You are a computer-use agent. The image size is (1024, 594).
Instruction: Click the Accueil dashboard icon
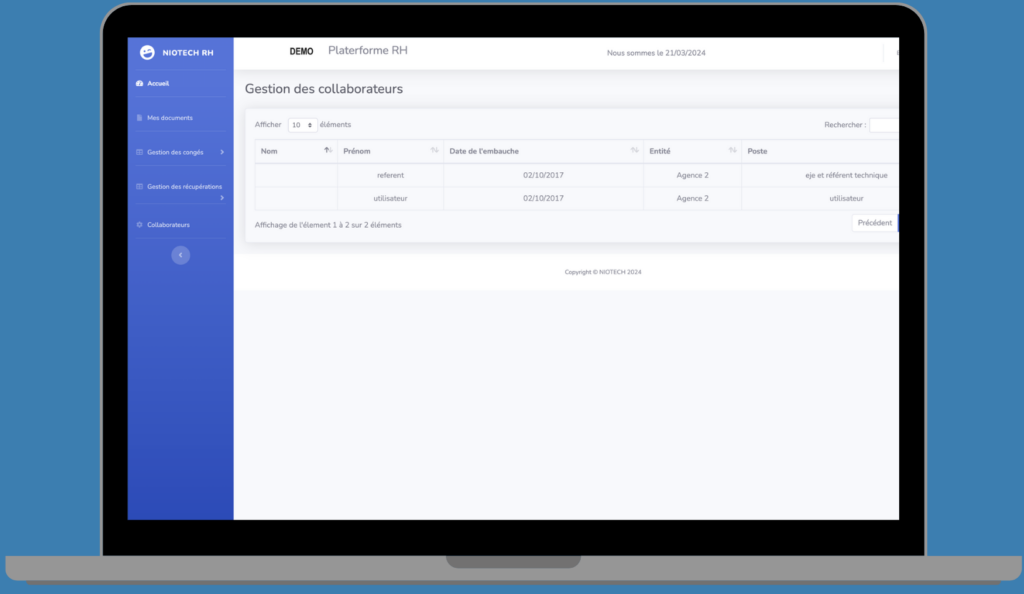[139, 83]
